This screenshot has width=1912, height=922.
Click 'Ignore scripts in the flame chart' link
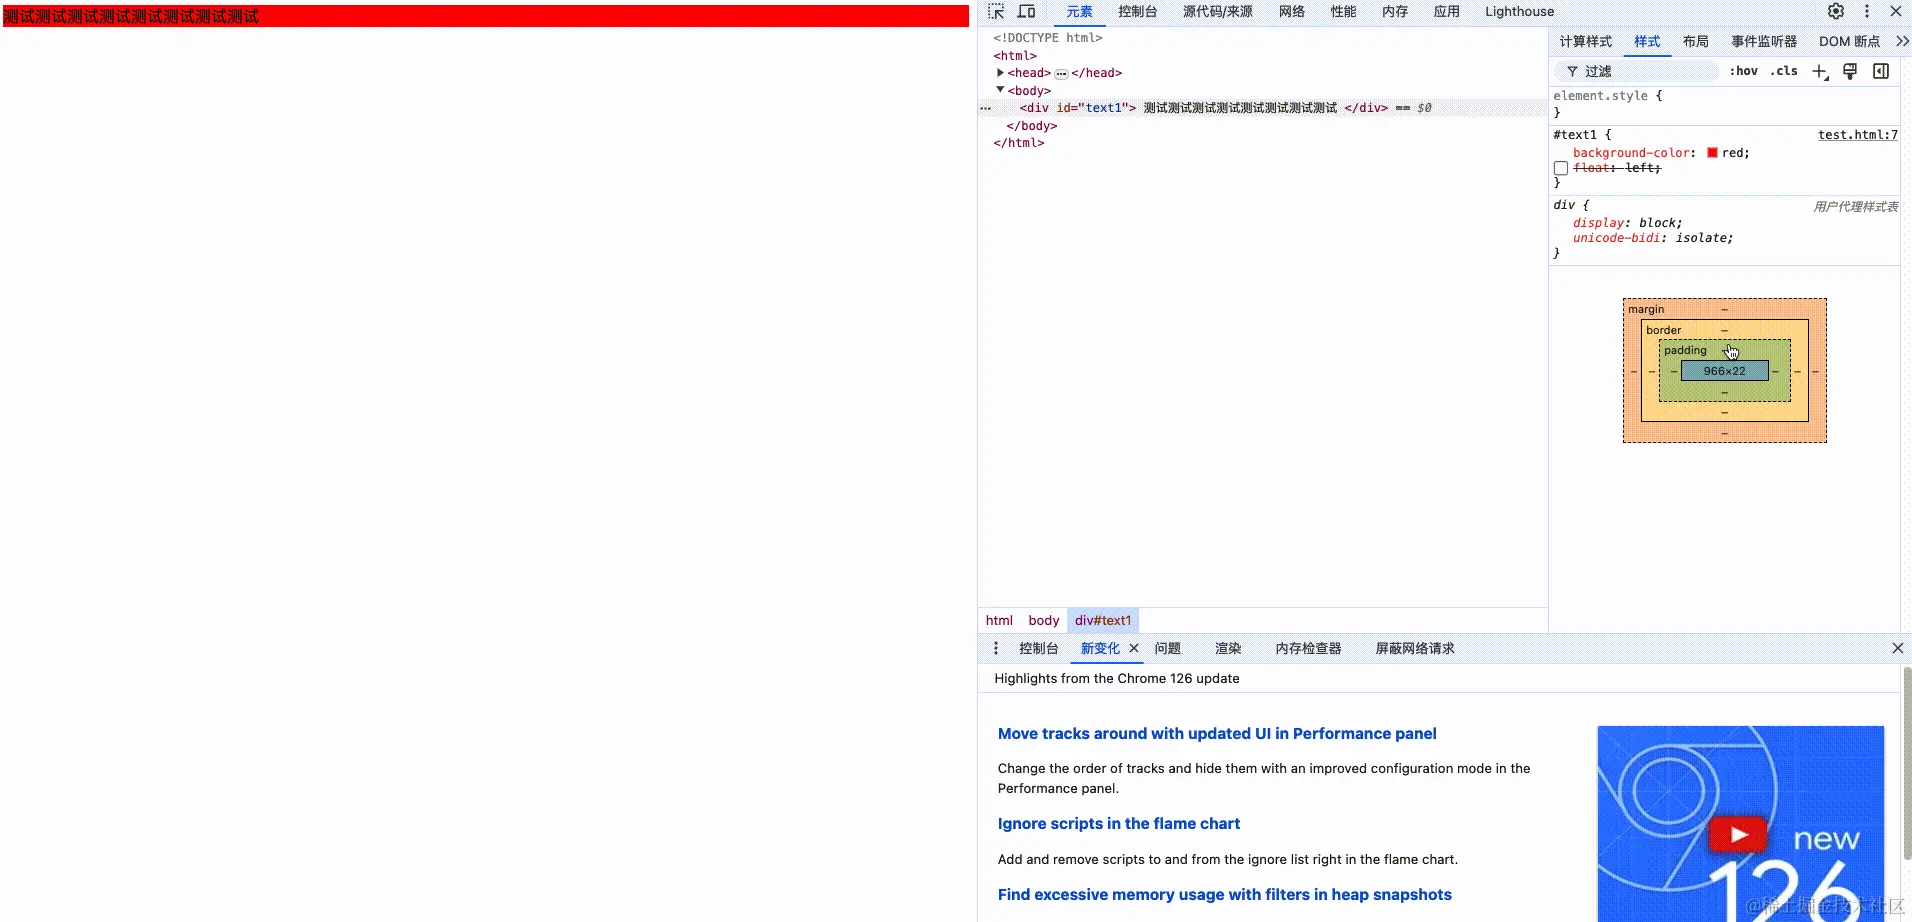pos(1119,823)
